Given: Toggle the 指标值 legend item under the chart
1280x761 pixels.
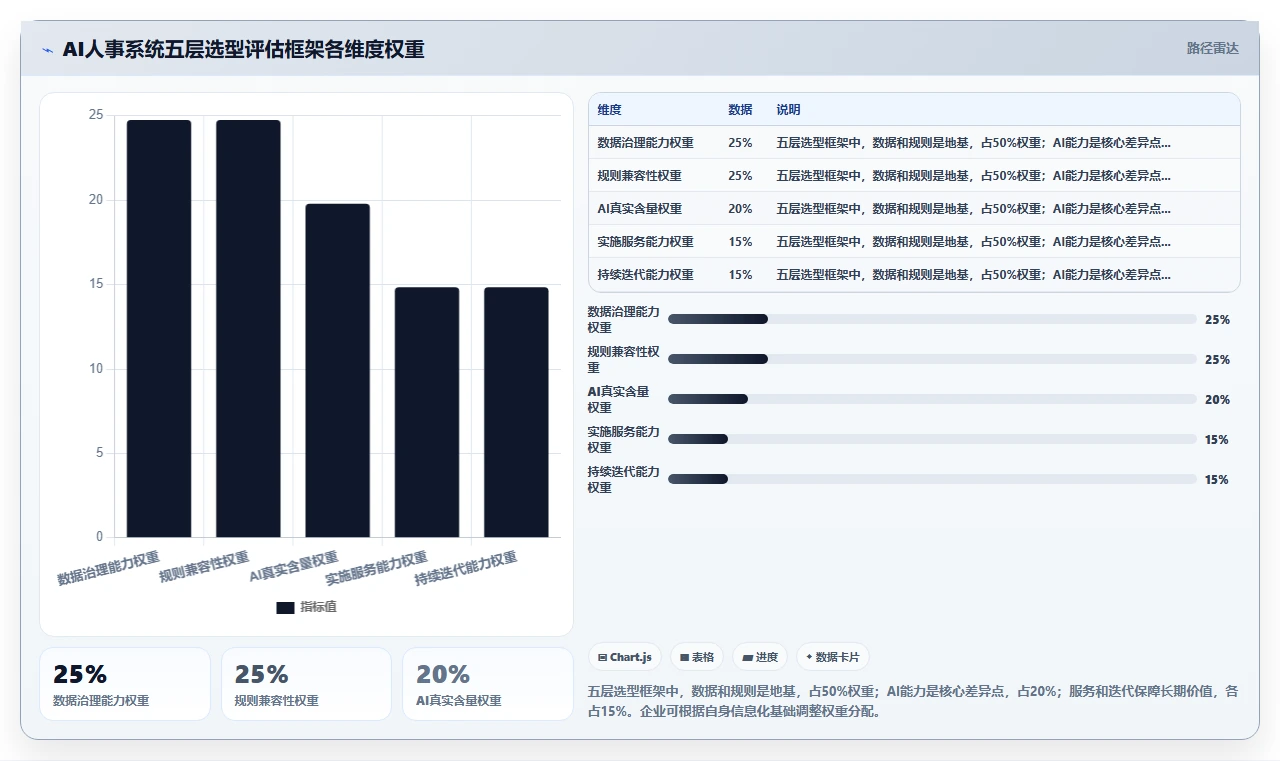Looking at the screenshot, I should click(x=307, y=607).
